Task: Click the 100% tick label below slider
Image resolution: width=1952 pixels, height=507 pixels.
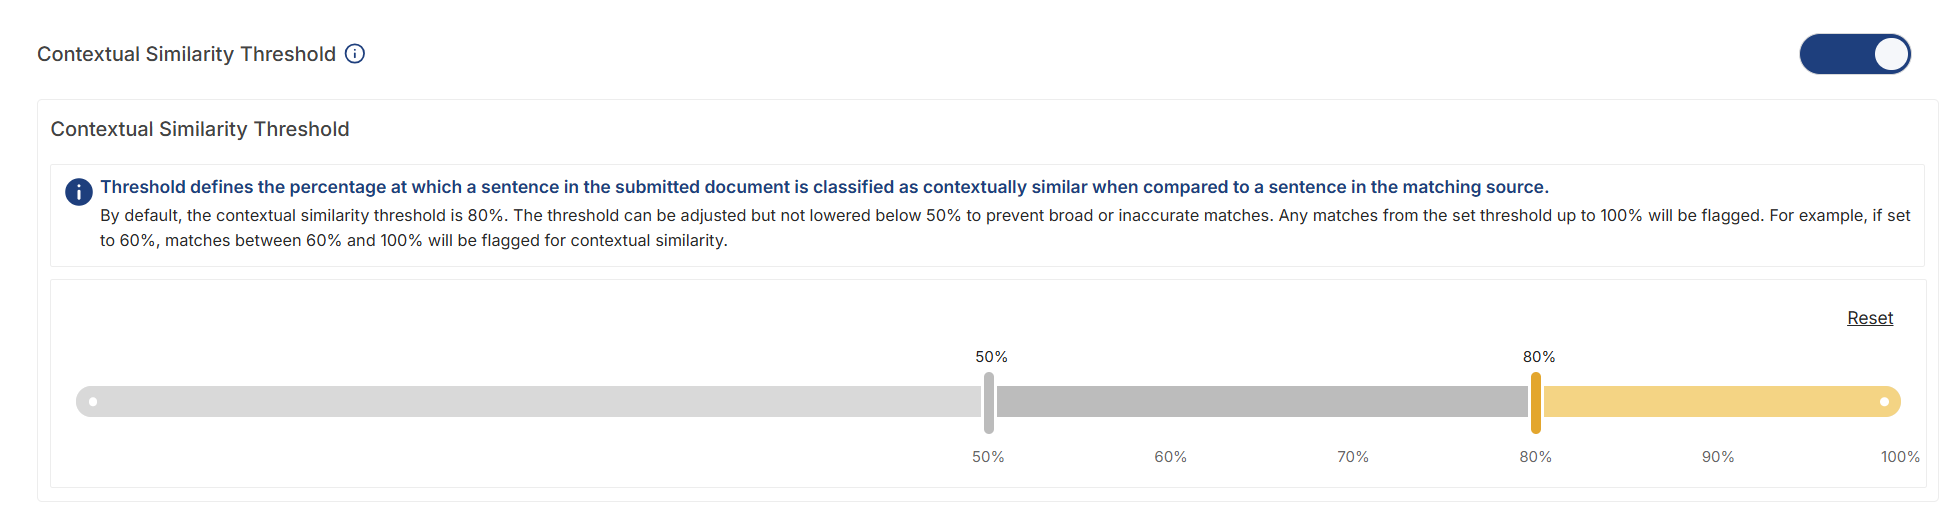Action: pyautogui.click(x=1900, y=457)
